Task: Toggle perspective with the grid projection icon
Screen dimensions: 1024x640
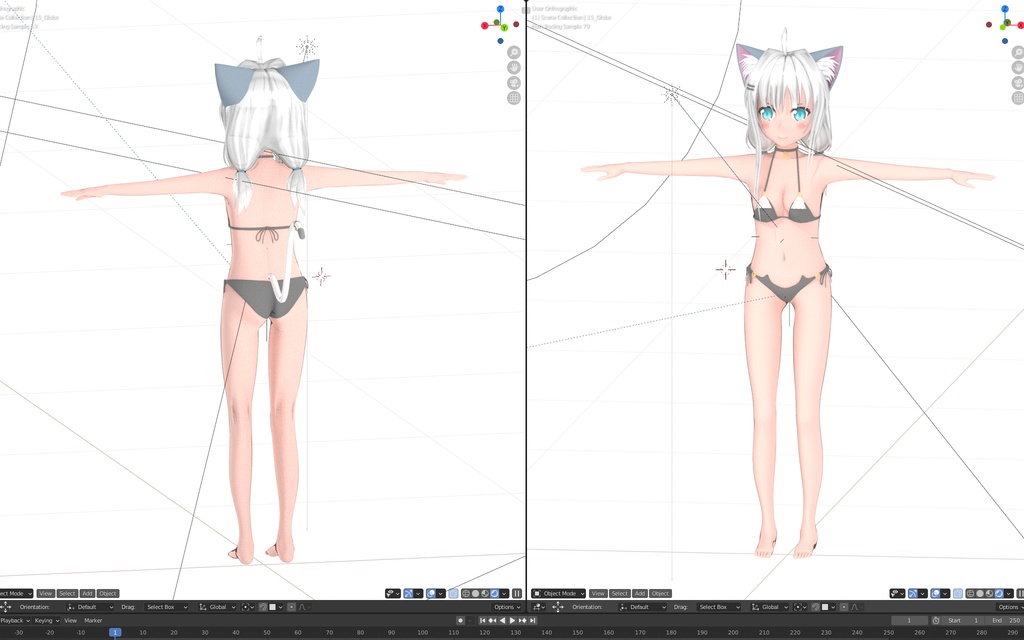Action: (x=513, y=97)
